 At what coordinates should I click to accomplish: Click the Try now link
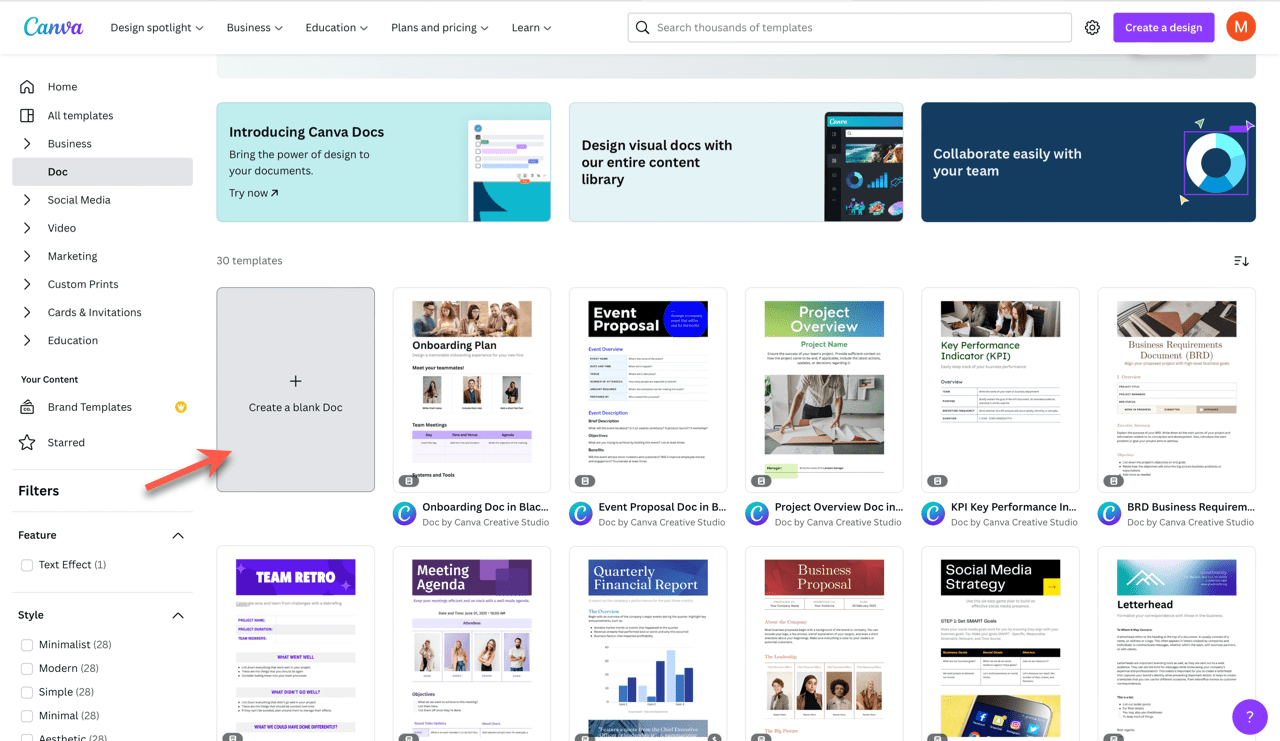254,193
